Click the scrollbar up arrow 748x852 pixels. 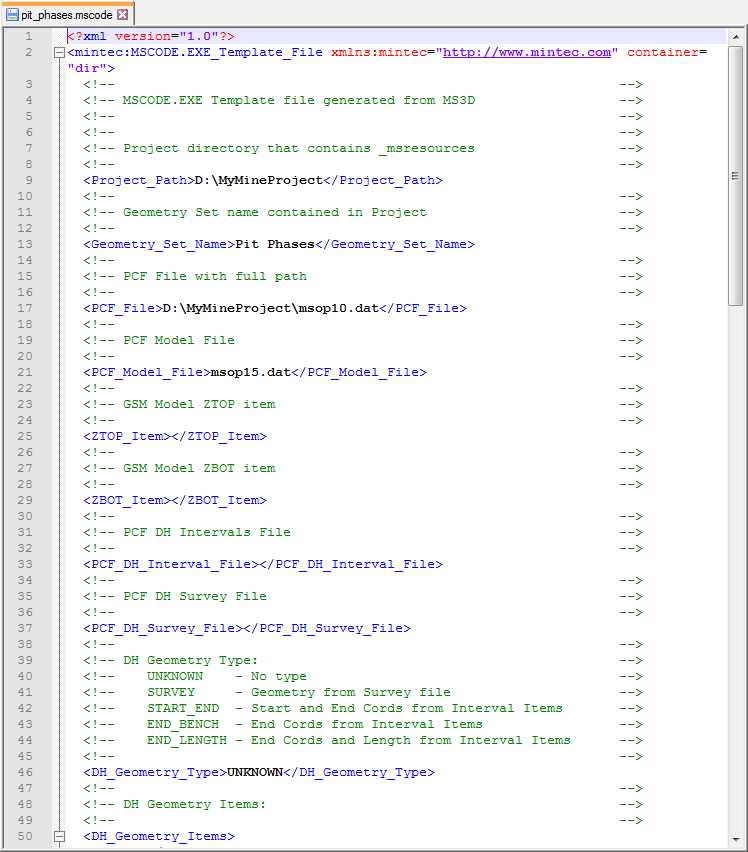pyautogui.click(x=736, y=37)
